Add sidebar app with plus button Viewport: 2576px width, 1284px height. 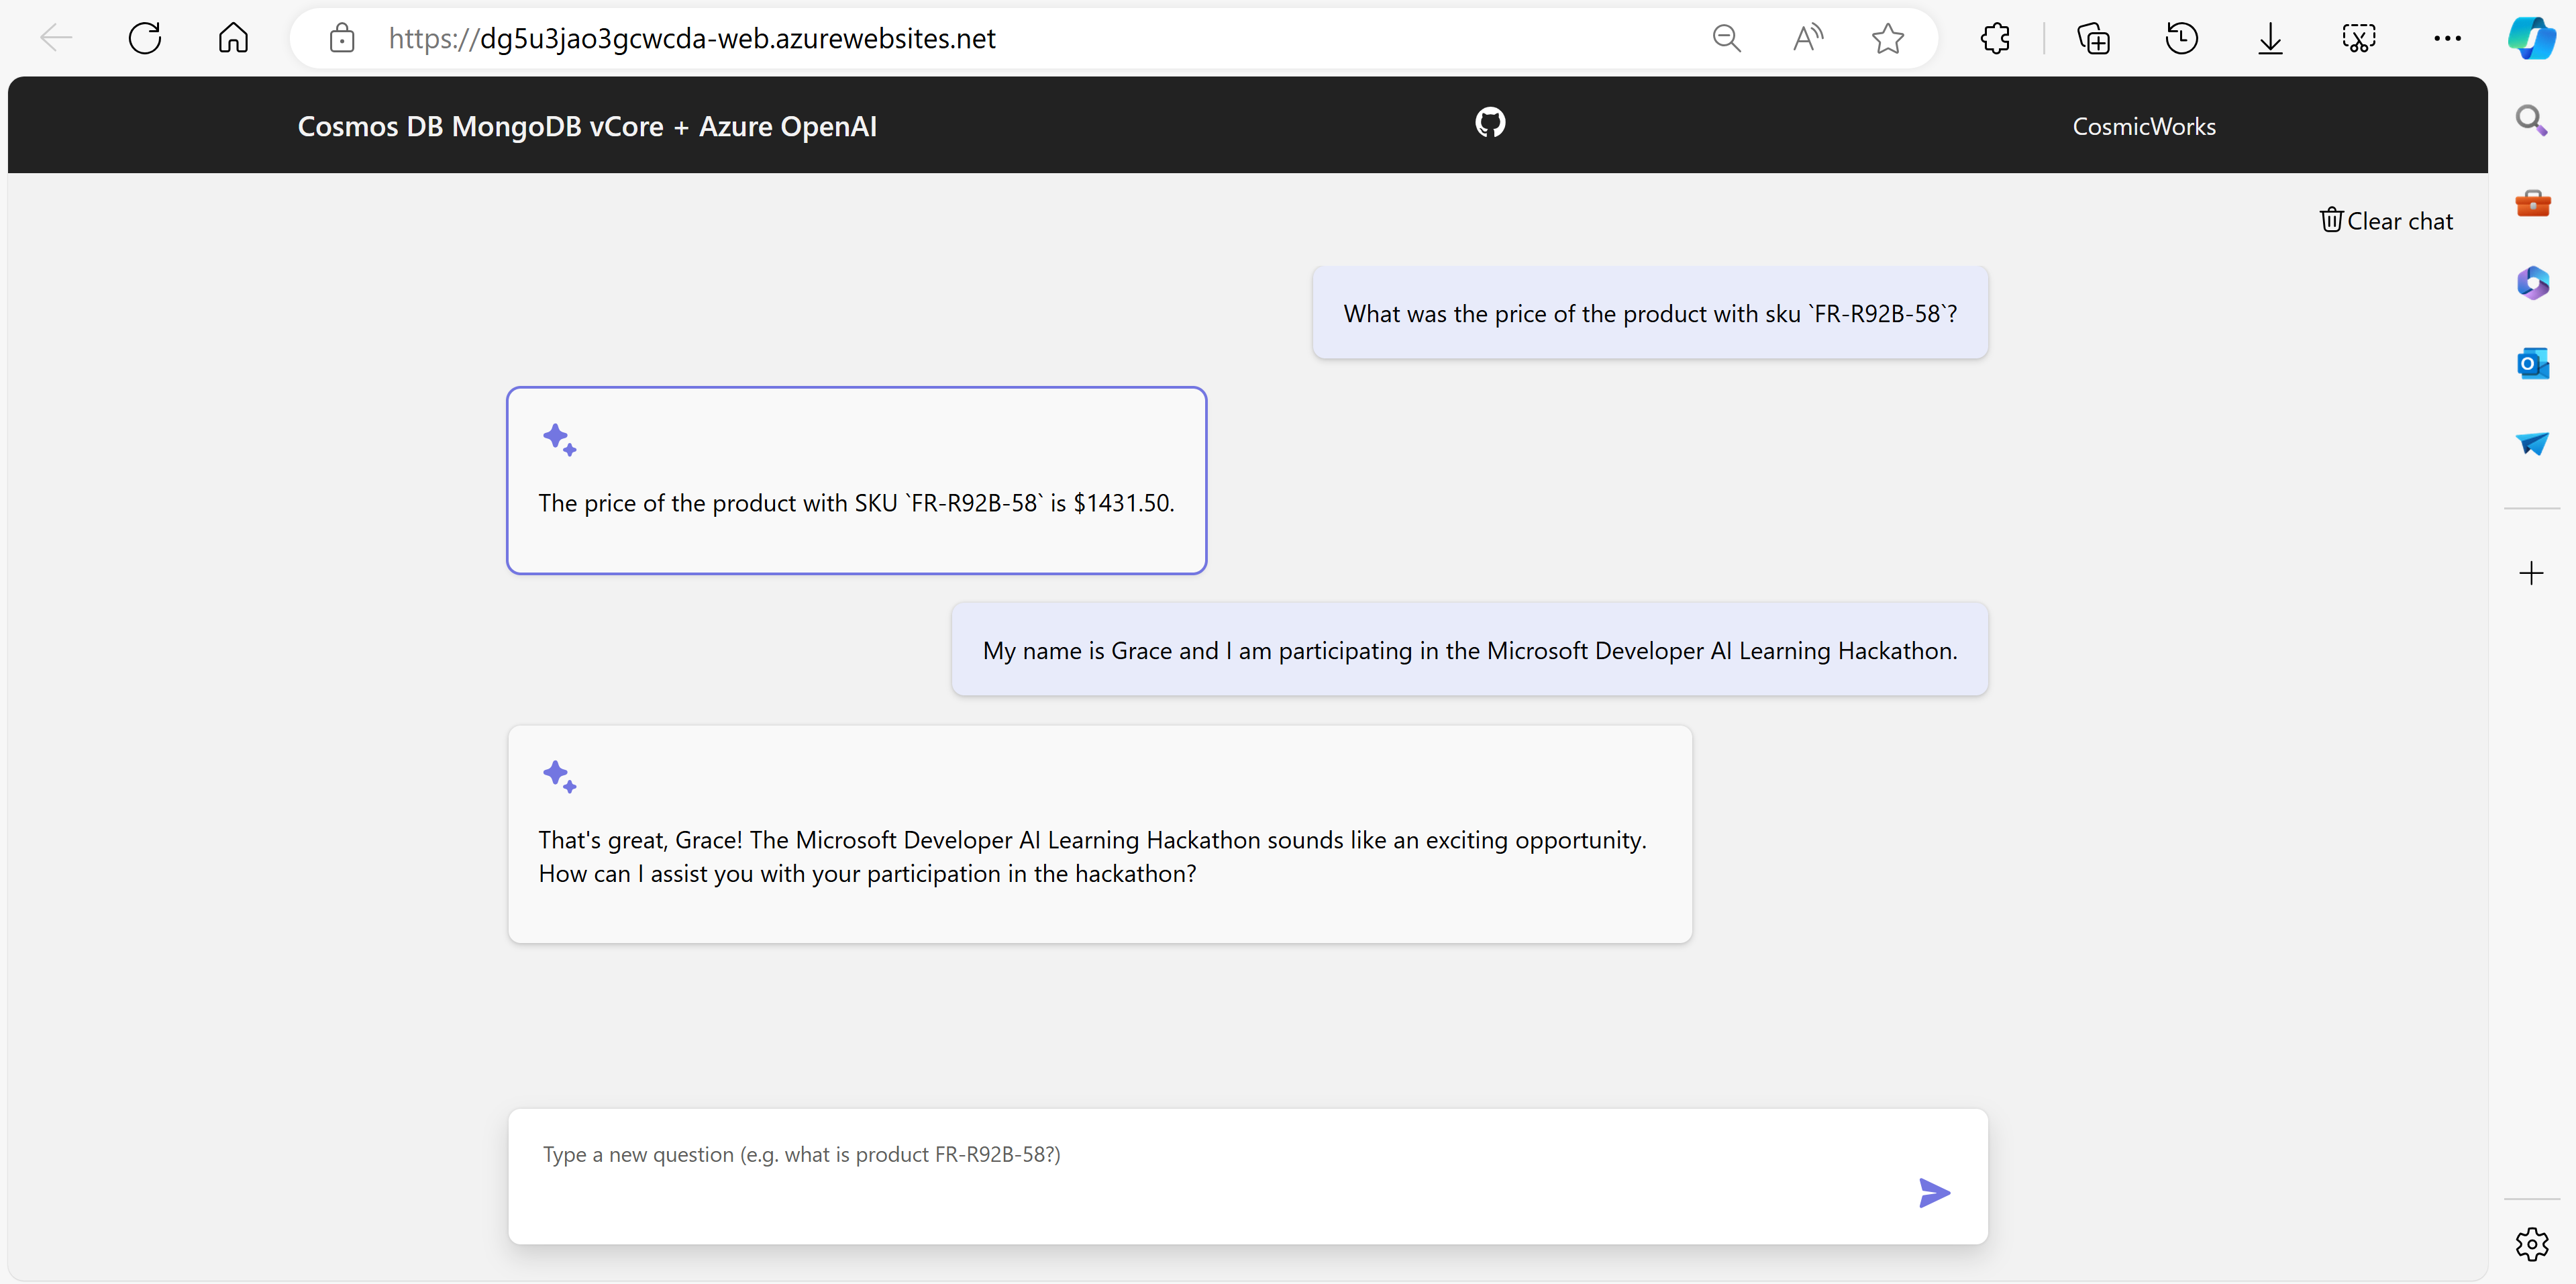pos(2531,573)
